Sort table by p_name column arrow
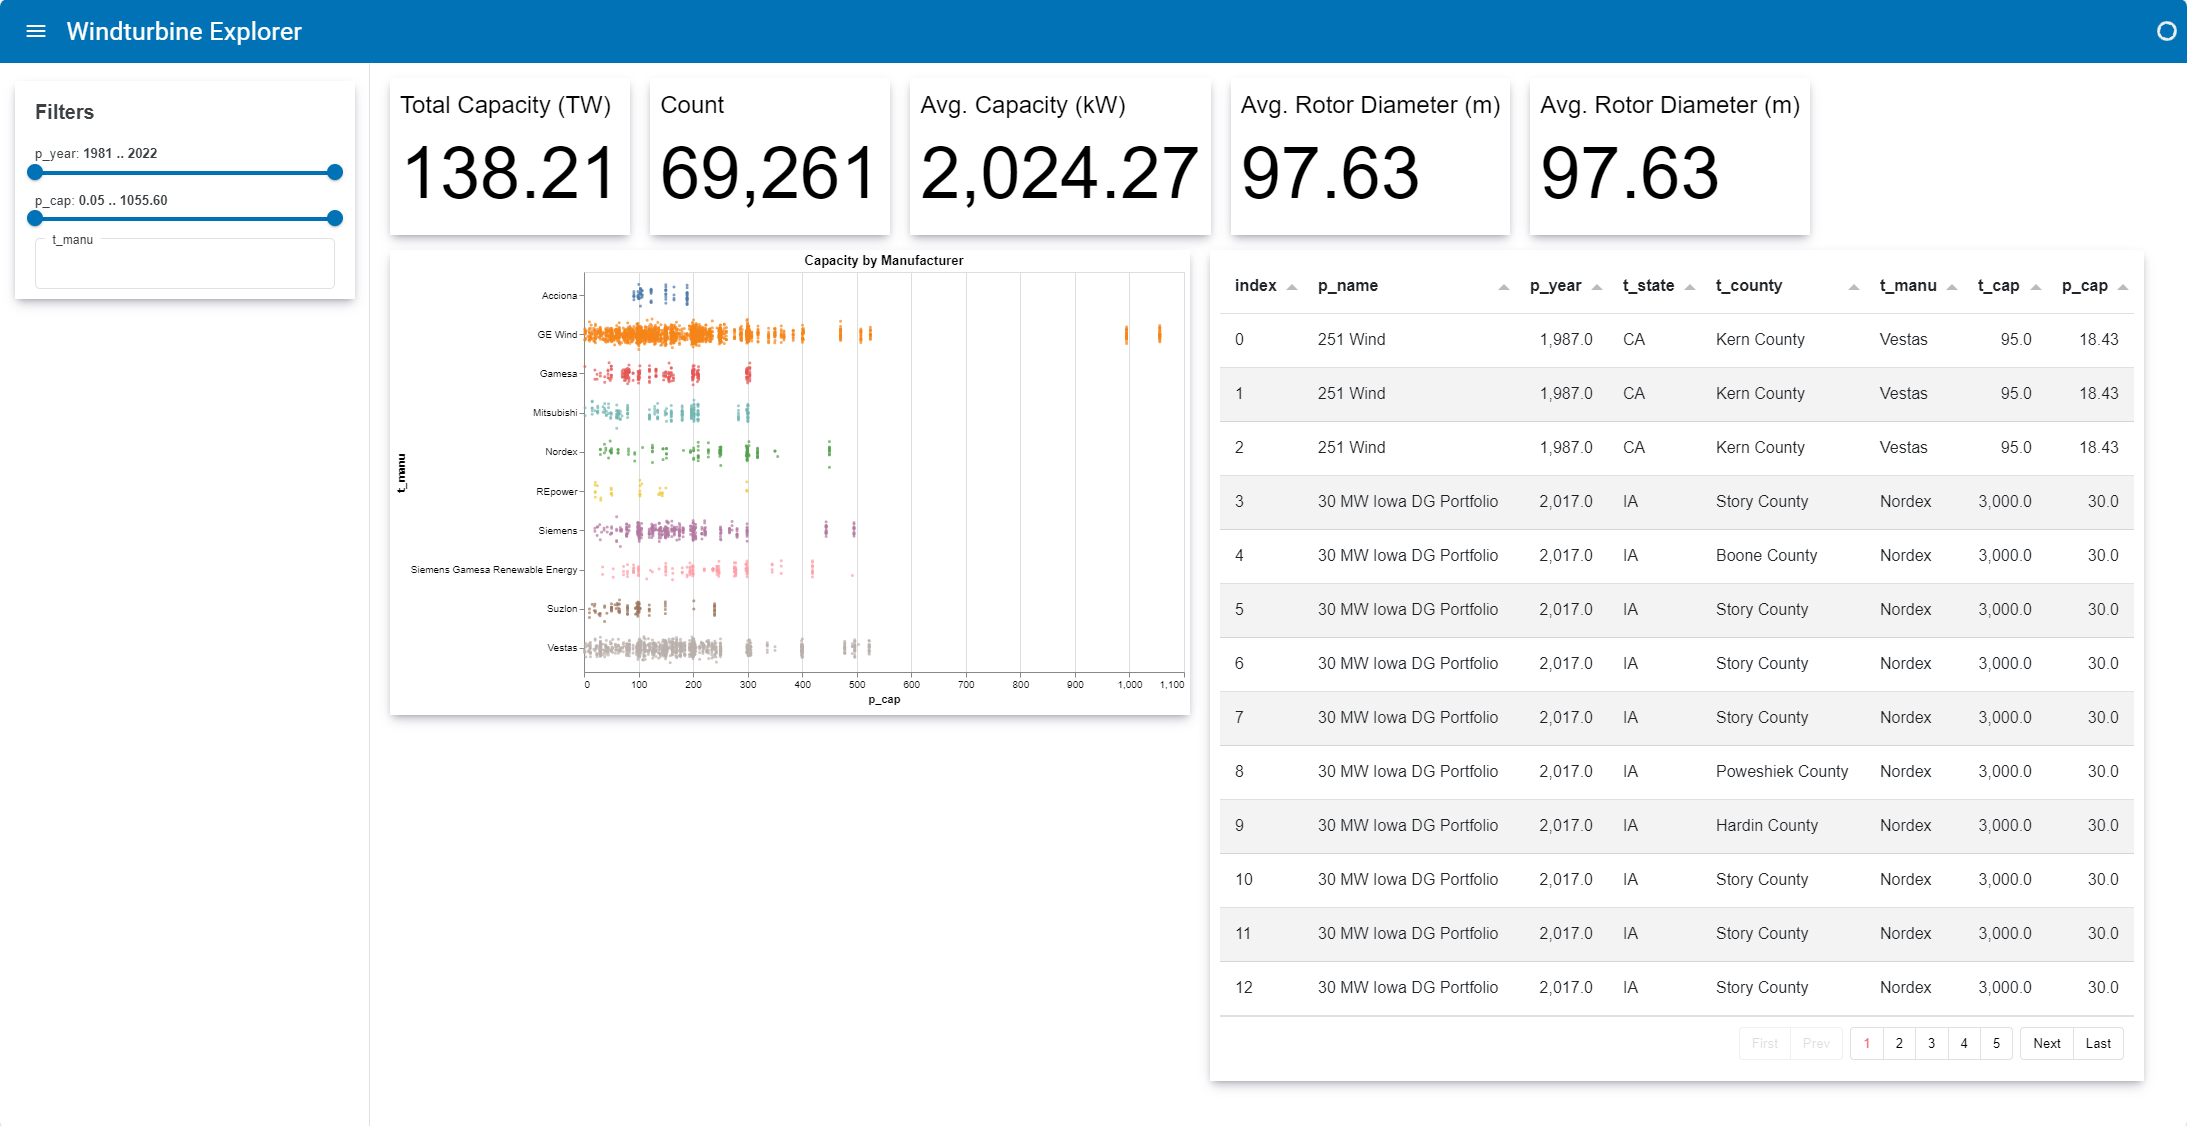The height and width of the screenshot is (1126, 2187). point(1503,287)
